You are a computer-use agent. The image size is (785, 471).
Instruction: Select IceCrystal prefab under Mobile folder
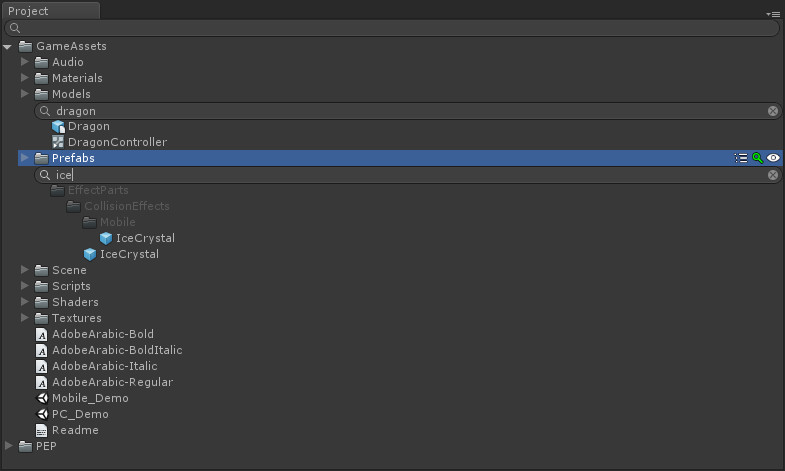(x=138, y=238)
